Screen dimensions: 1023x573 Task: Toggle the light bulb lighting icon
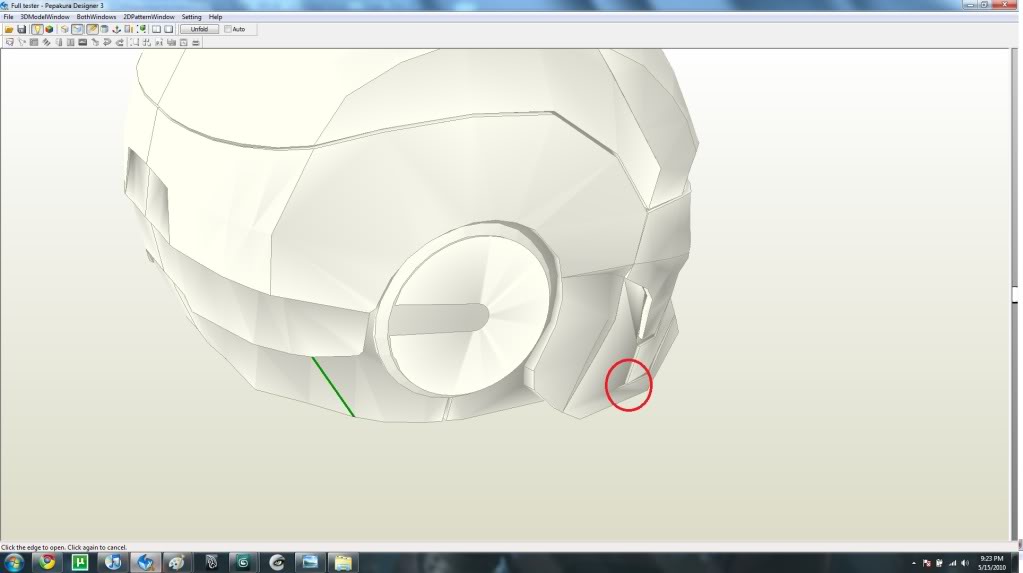click(37, 29)
